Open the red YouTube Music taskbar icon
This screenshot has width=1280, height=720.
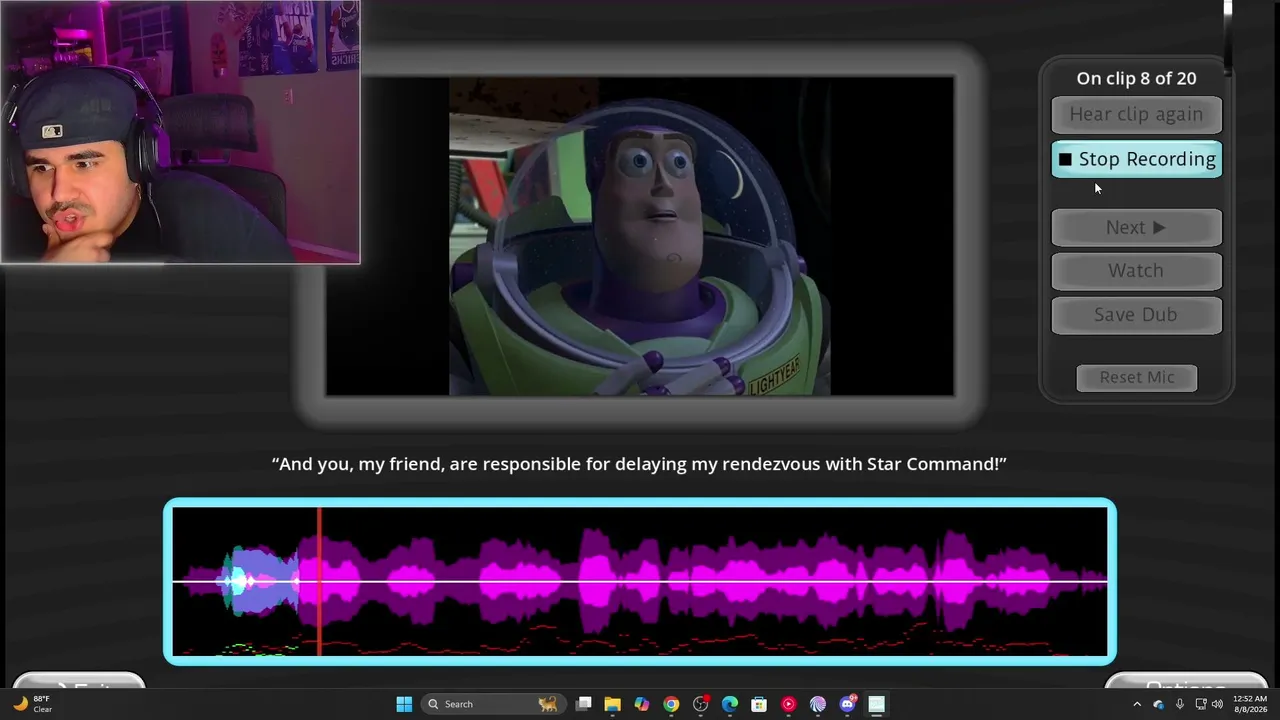[x=788, y=704]
